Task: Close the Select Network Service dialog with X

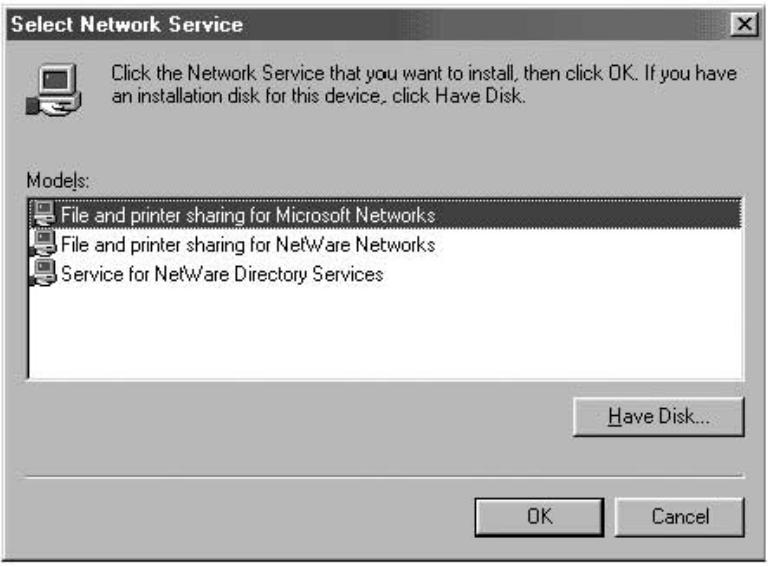Action: (744, 24)
